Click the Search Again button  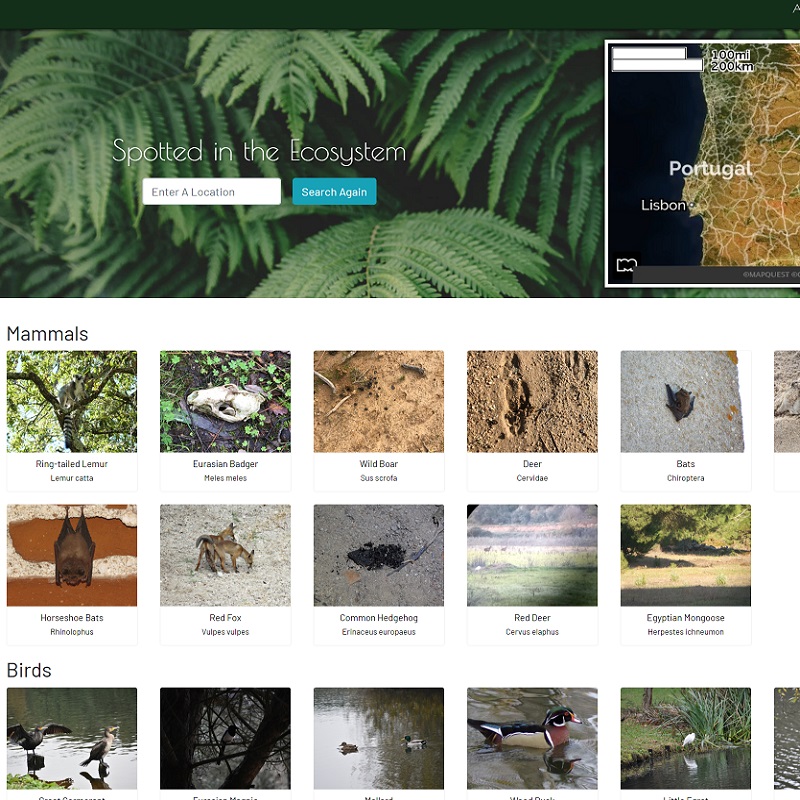click(334, 192)
